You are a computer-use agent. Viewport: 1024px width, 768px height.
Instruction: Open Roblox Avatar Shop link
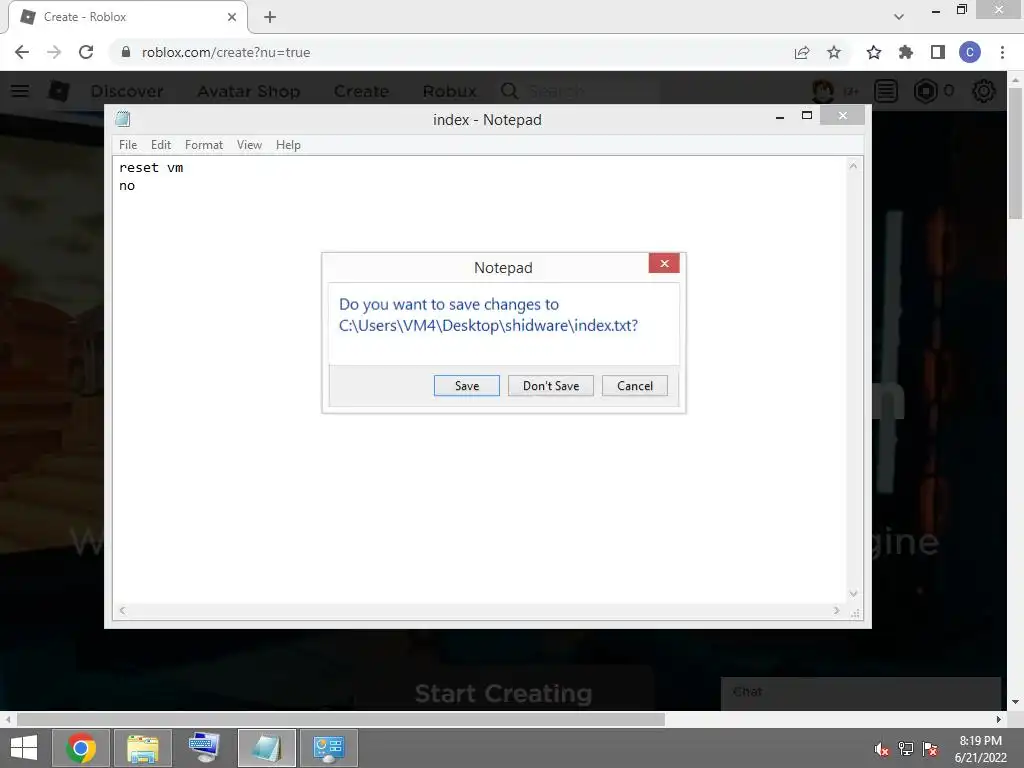click(249, 91)
